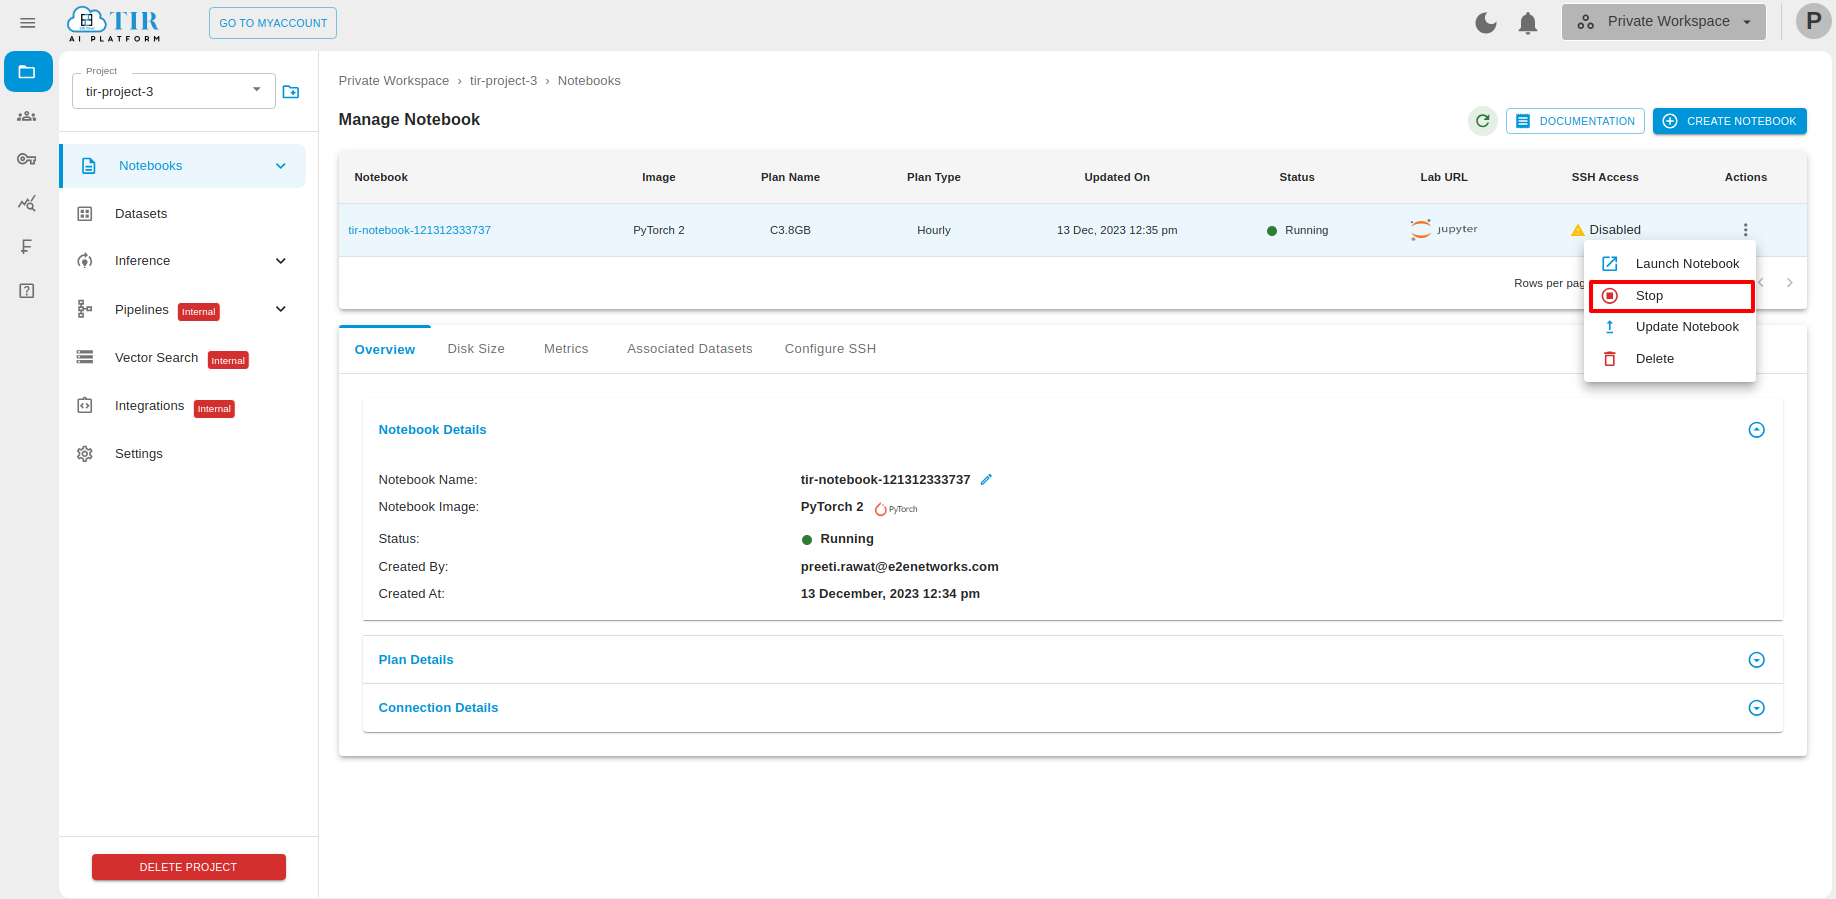Click the Notebooks breadcrumb
1836x899 pixels.
[589, 81]
